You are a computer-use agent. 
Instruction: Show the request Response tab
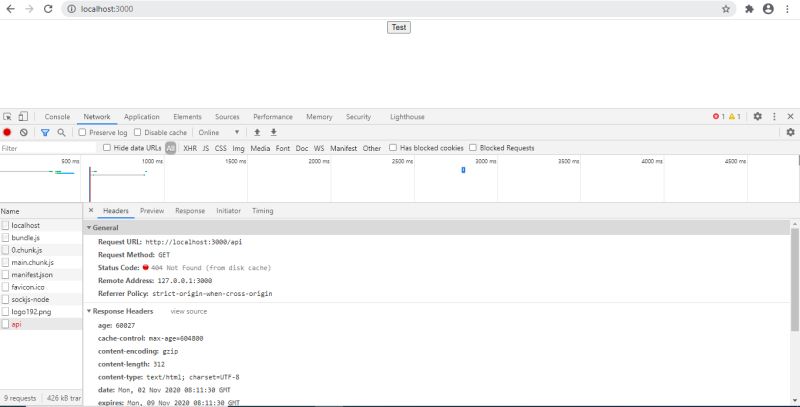pyautogui.click(x=190, y=211)
